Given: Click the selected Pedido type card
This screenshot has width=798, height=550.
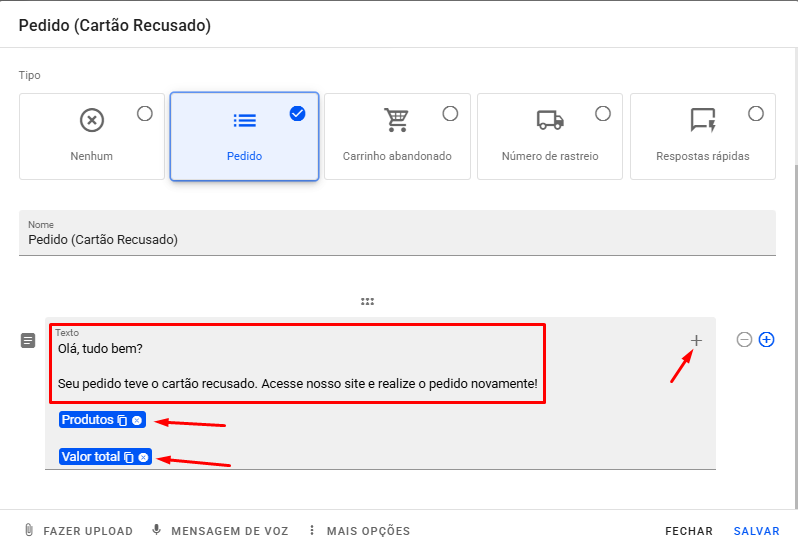Looking at the screenshot, I should (244, 136).
